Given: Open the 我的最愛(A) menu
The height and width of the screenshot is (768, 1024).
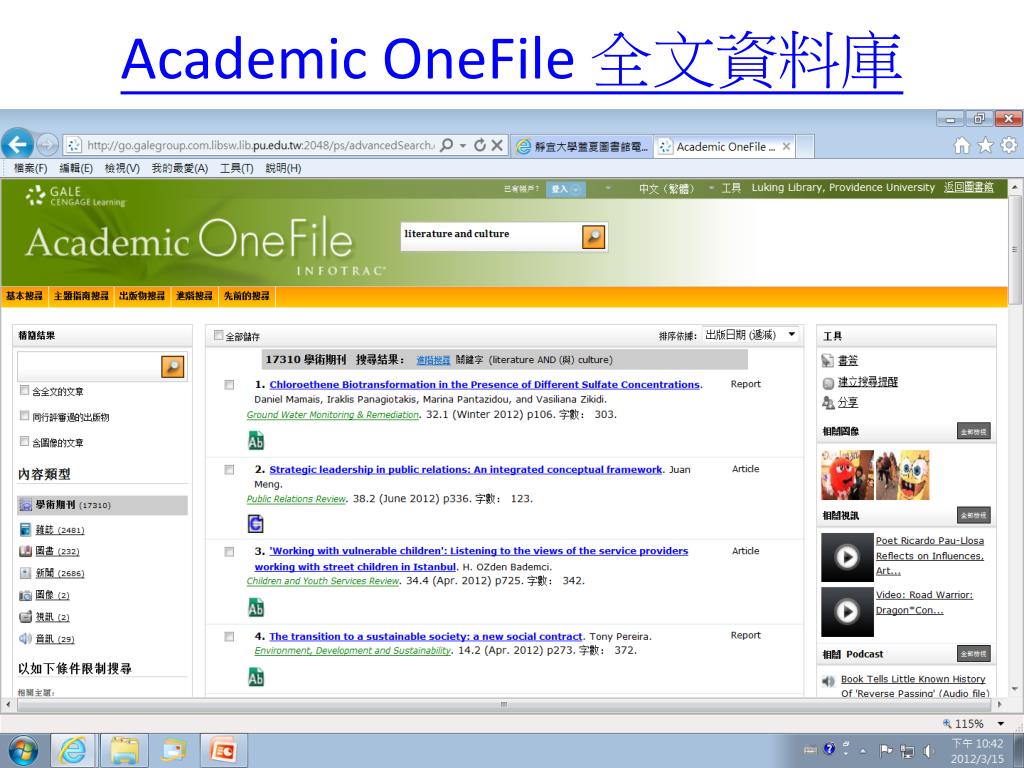Looking at the screenshot, I should 180,168.
